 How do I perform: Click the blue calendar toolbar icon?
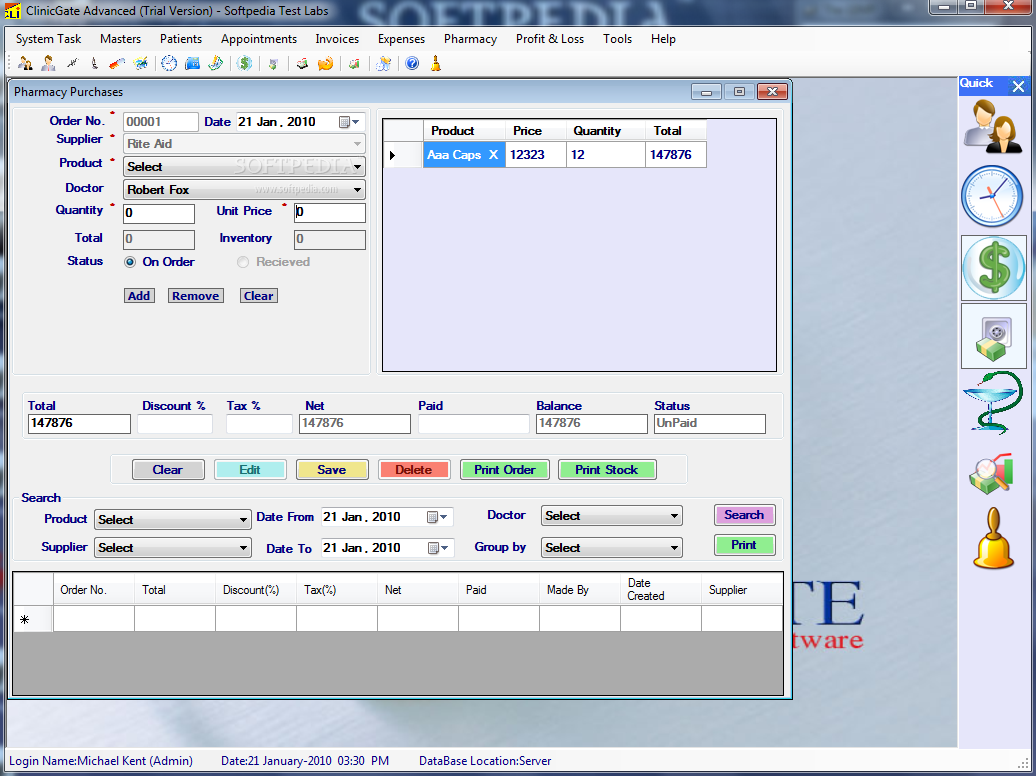point(192,63)
